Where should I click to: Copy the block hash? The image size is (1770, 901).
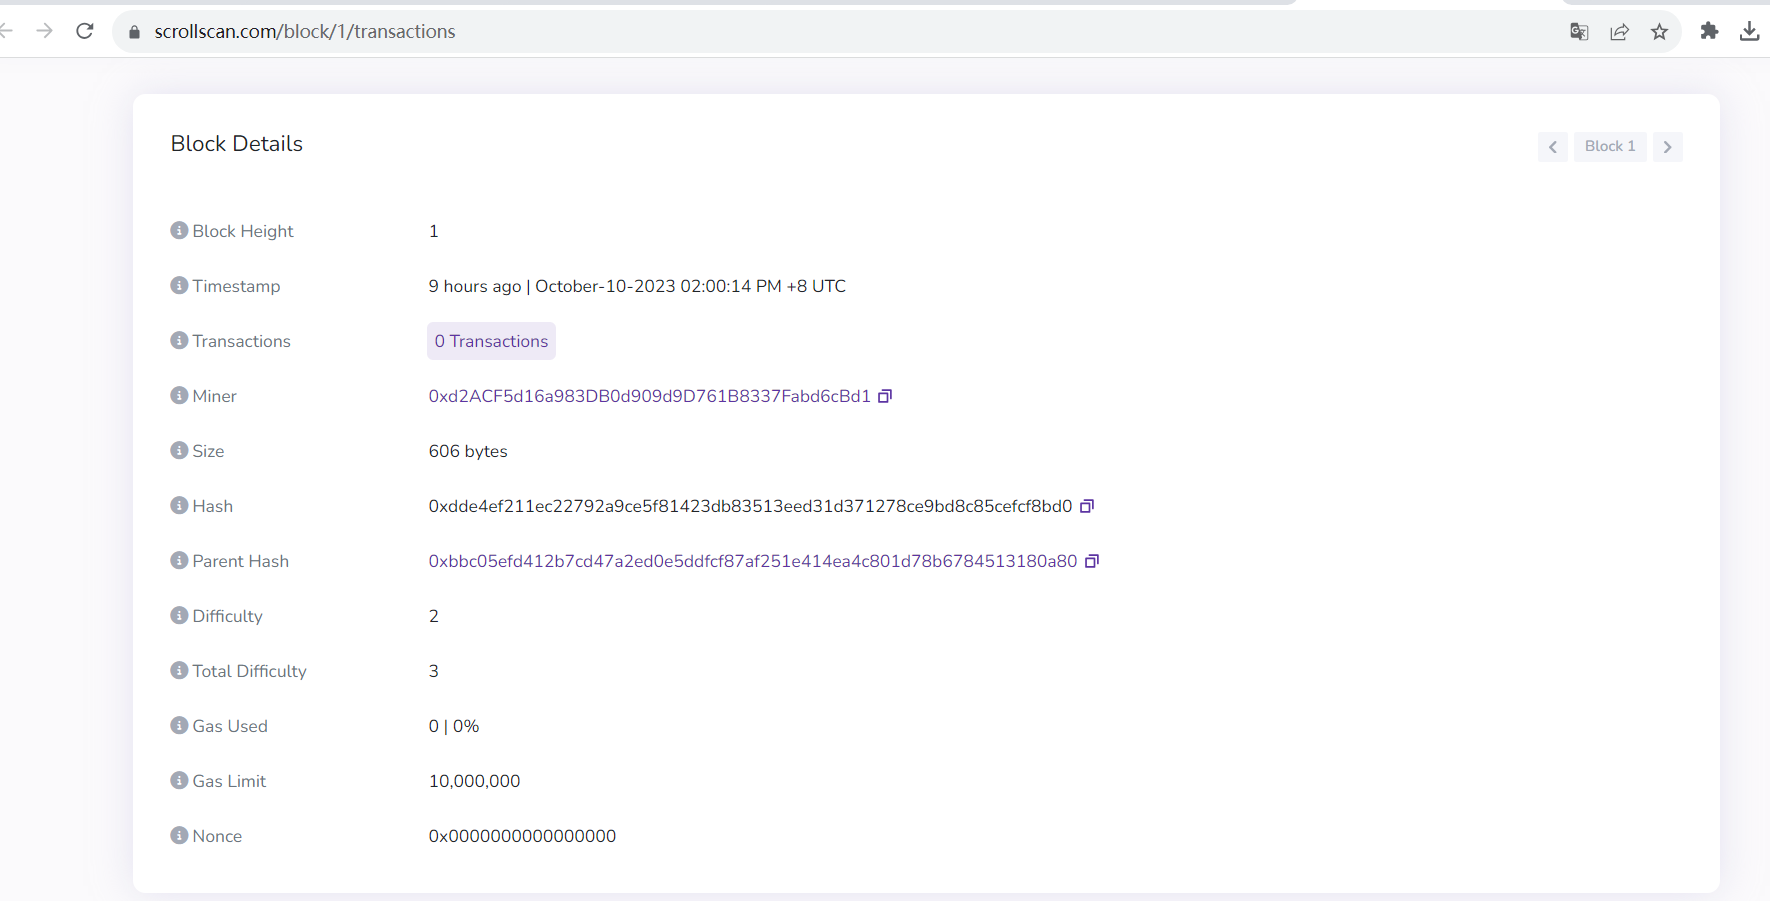[1087, 506]
